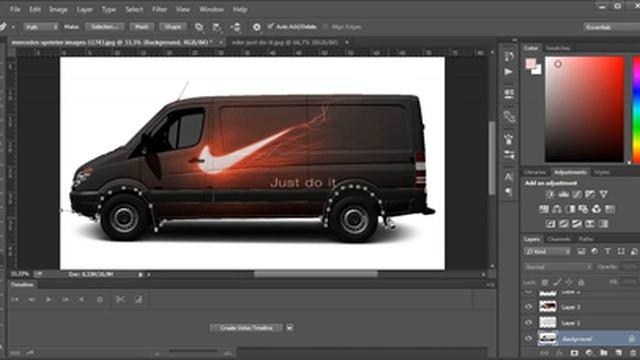Toggle filter for adjustment layers
Image resolution: width=640 pixels, height=360 pixels.
point(594,251)
